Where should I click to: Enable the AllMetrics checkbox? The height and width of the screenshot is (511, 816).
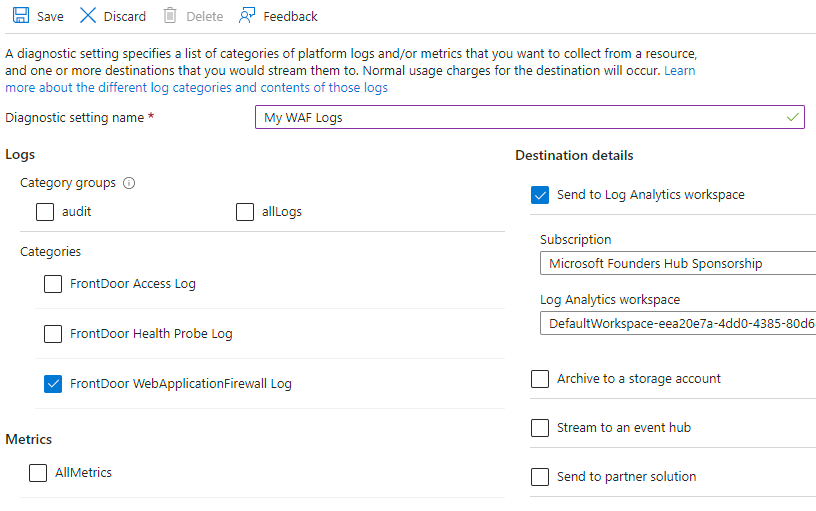pyautogui.click(x=37, y=472)
